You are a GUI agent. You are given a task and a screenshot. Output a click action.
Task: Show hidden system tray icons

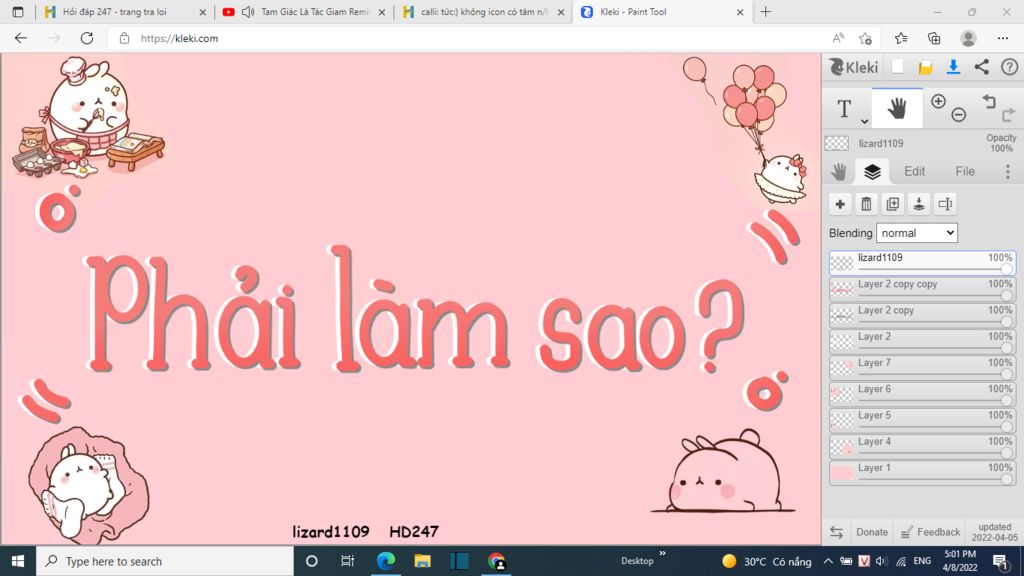828,561
